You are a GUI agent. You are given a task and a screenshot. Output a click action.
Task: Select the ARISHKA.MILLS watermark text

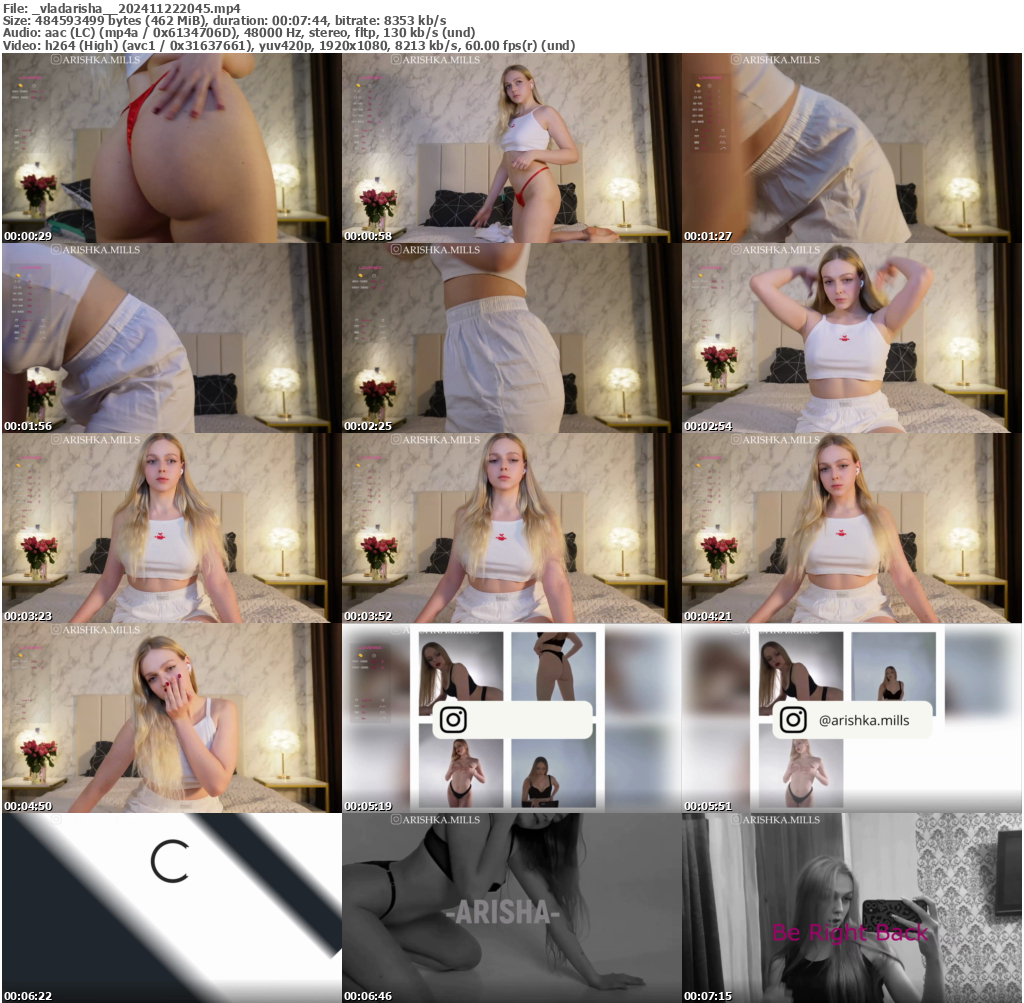pos(100,60)
